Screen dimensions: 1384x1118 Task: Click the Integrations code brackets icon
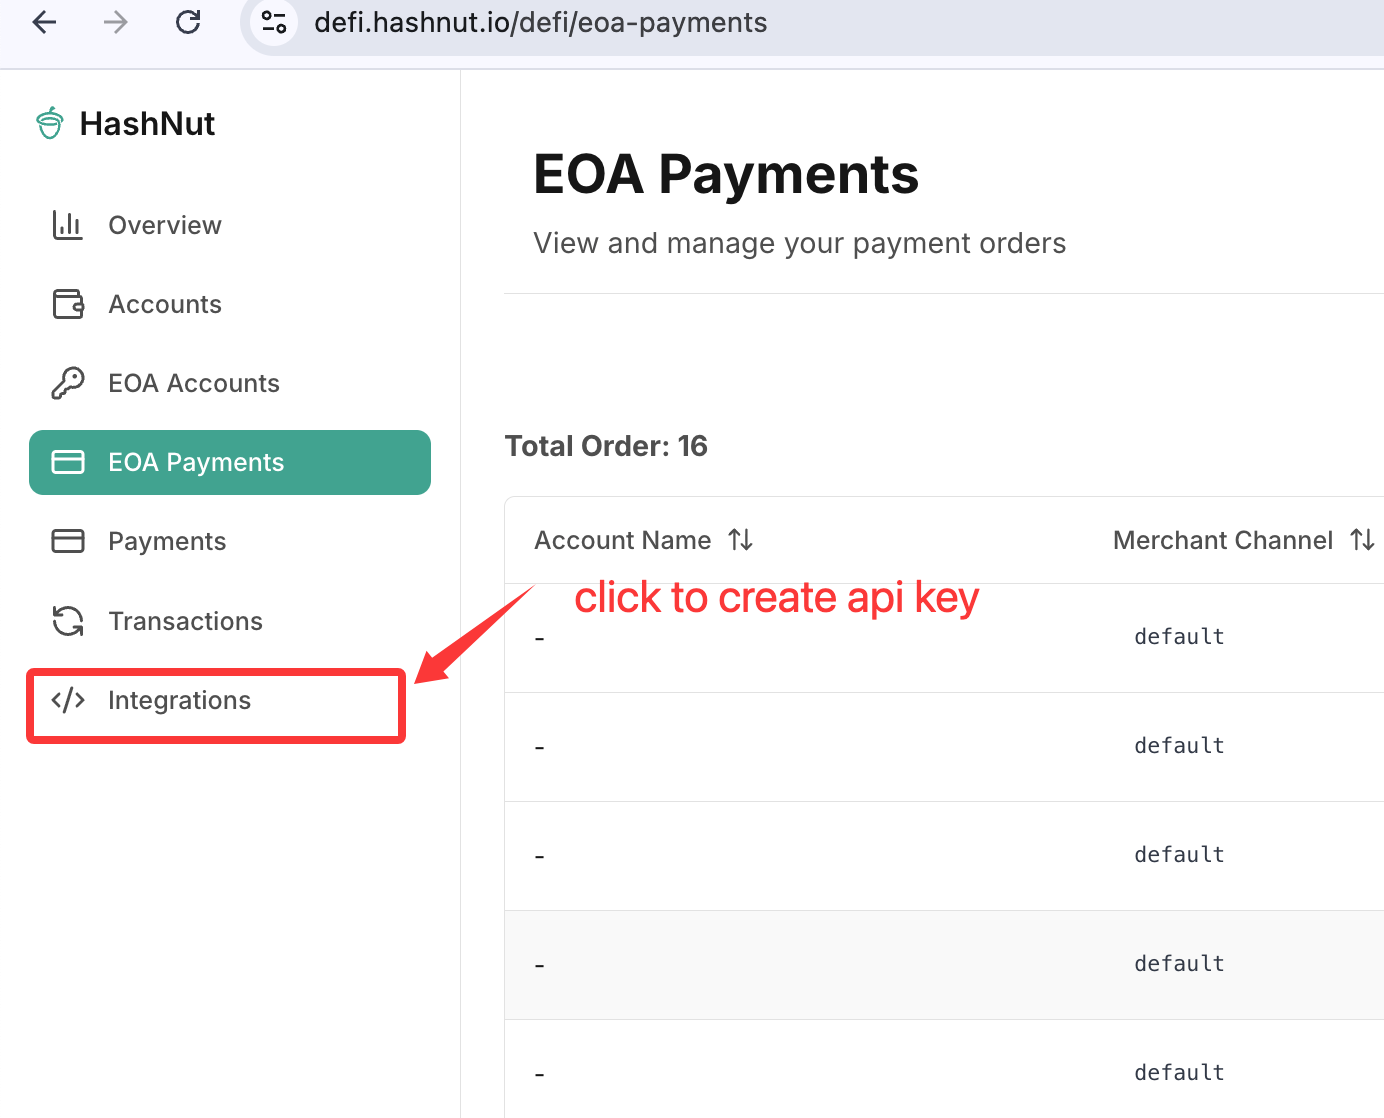click(68, 700)
